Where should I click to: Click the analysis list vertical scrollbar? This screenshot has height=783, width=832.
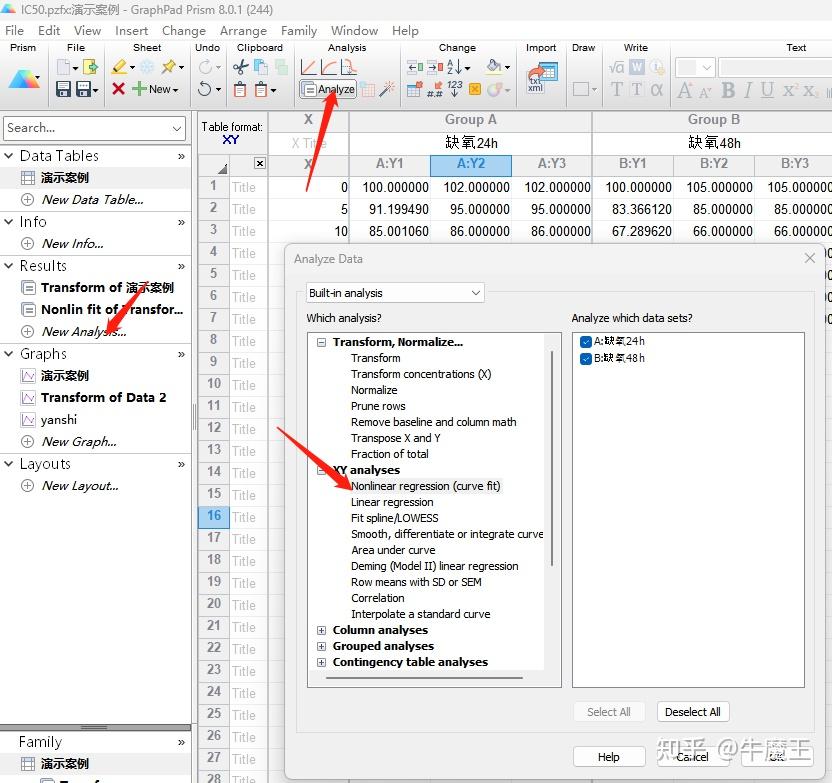[552, 457]
